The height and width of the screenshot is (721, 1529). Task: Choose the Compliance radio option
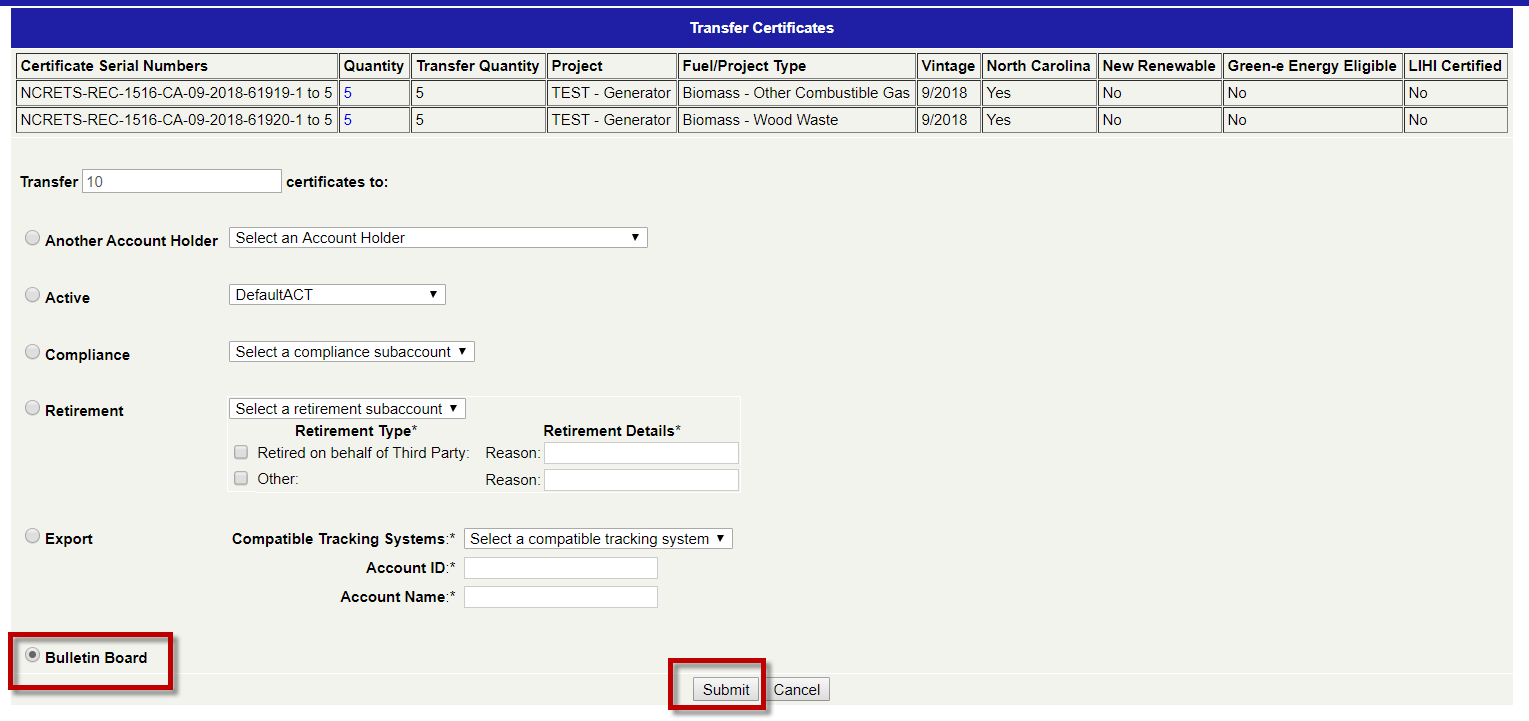coord(33,352)
